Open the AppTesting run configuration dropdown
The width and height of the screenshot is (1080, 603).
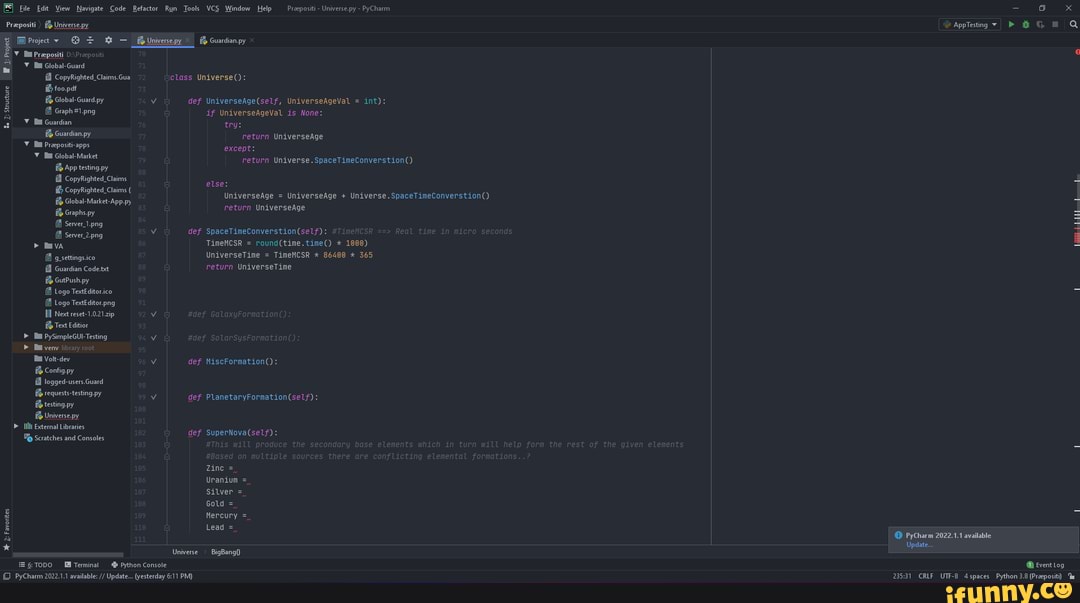click(969, 25)
